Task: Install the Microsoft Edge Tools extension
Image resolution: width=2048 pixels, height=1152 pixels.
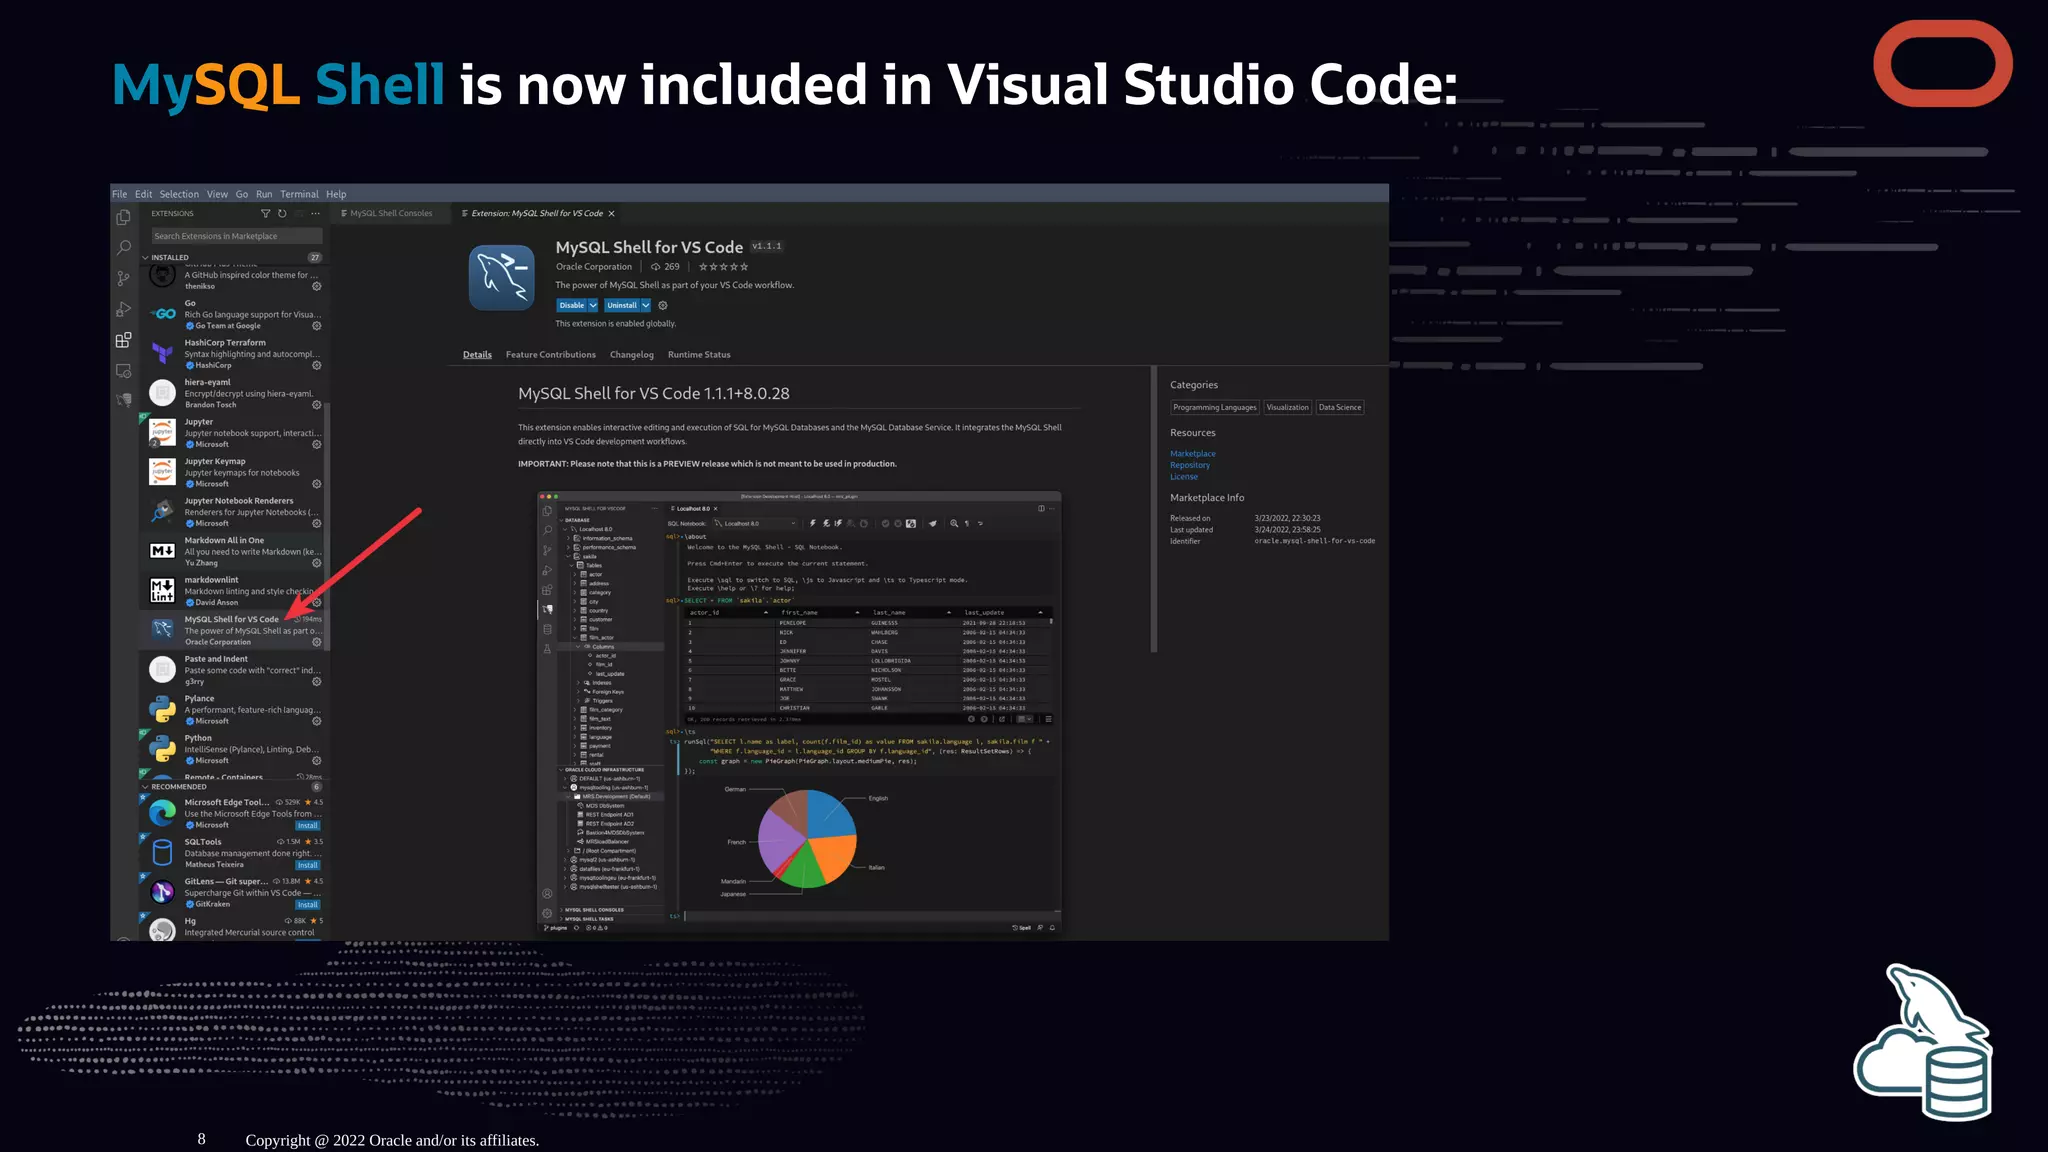Action: [308, 826]
